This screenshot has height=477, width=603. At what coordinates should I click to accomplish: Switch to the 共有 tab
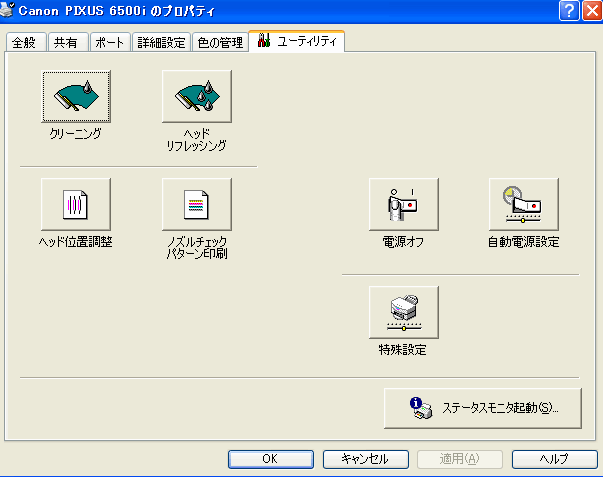68,42
